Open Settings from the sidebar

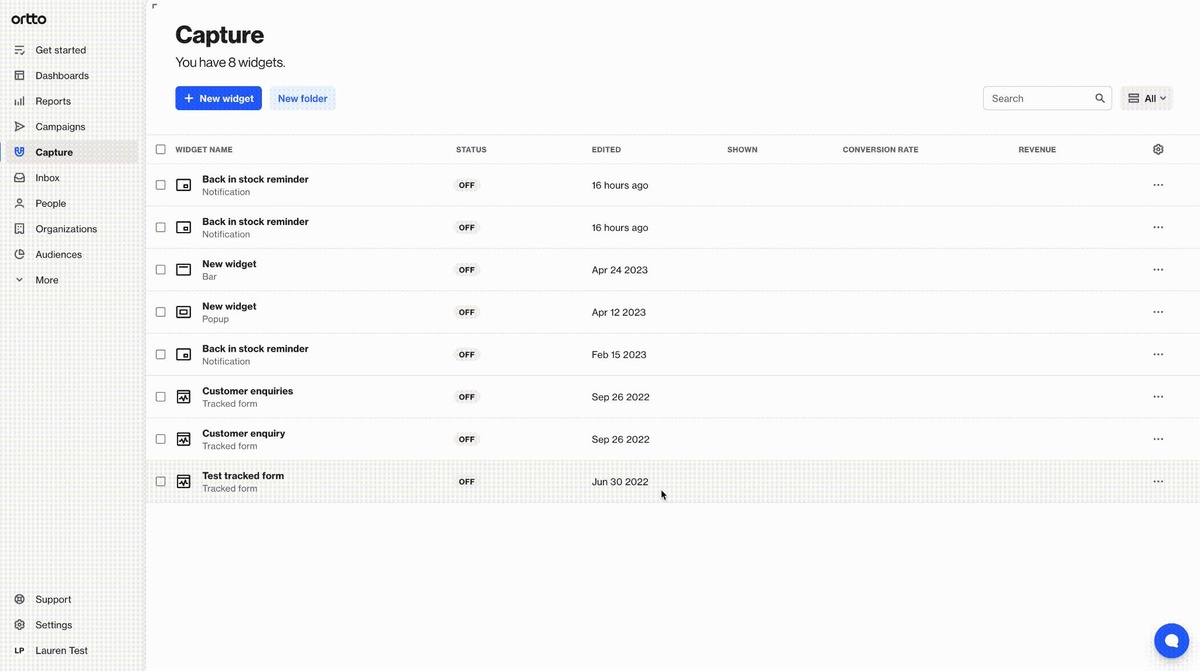(53, 624)
